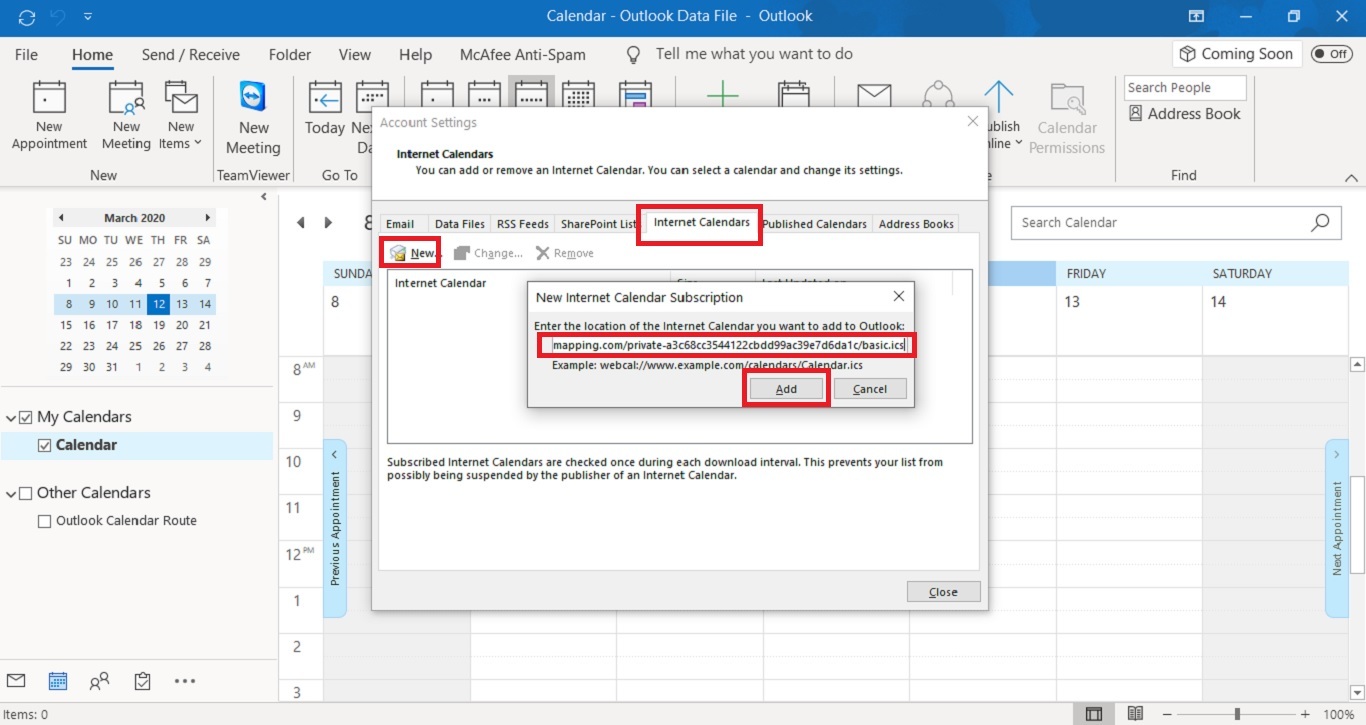The width and height of the screenshot is (1366, 725).
Task: Go to Today in the calendar
Action: tap(325, 110)
